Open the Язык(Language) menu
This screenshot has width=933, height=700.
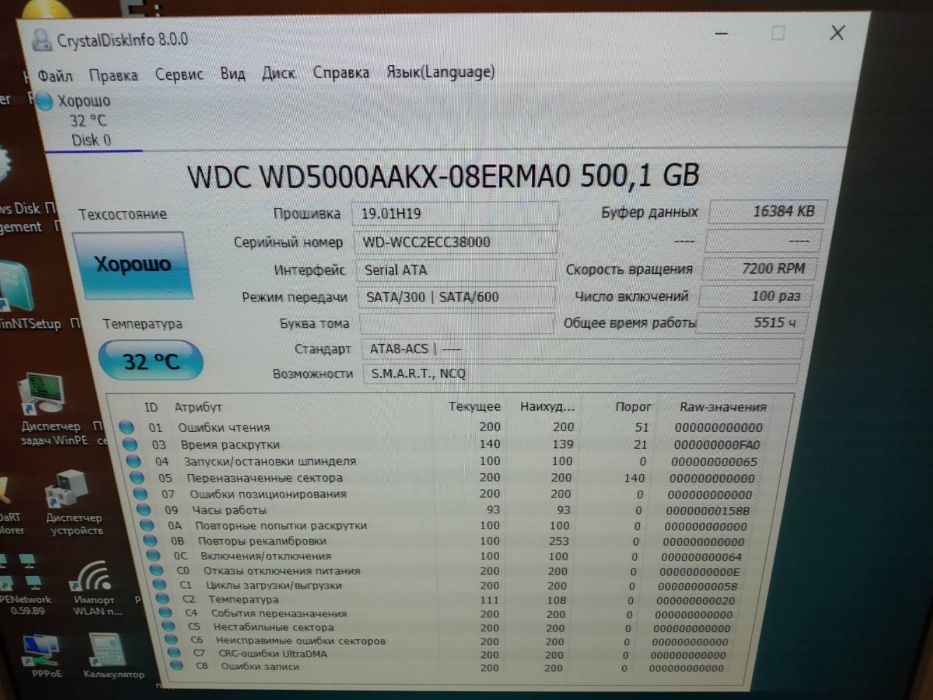coord(440,72)
